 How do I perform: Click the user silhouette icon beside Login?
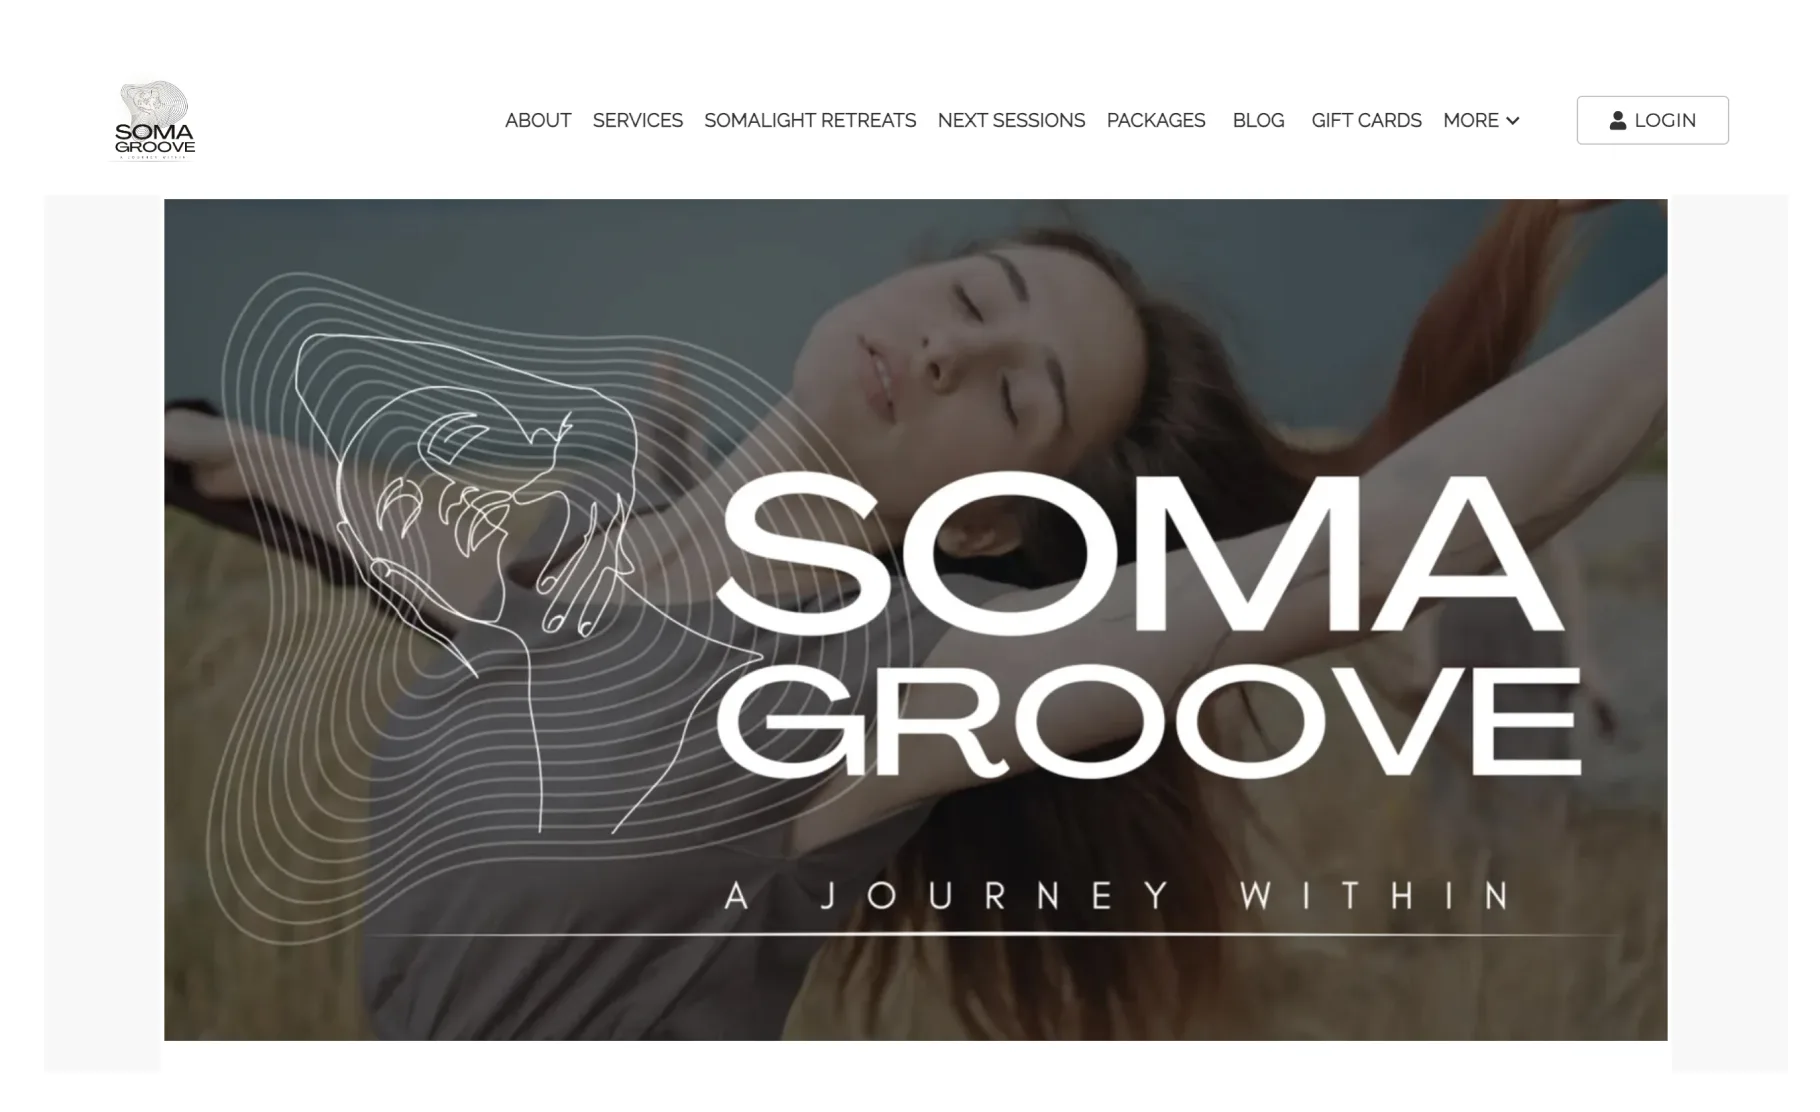click(1617, 121)
